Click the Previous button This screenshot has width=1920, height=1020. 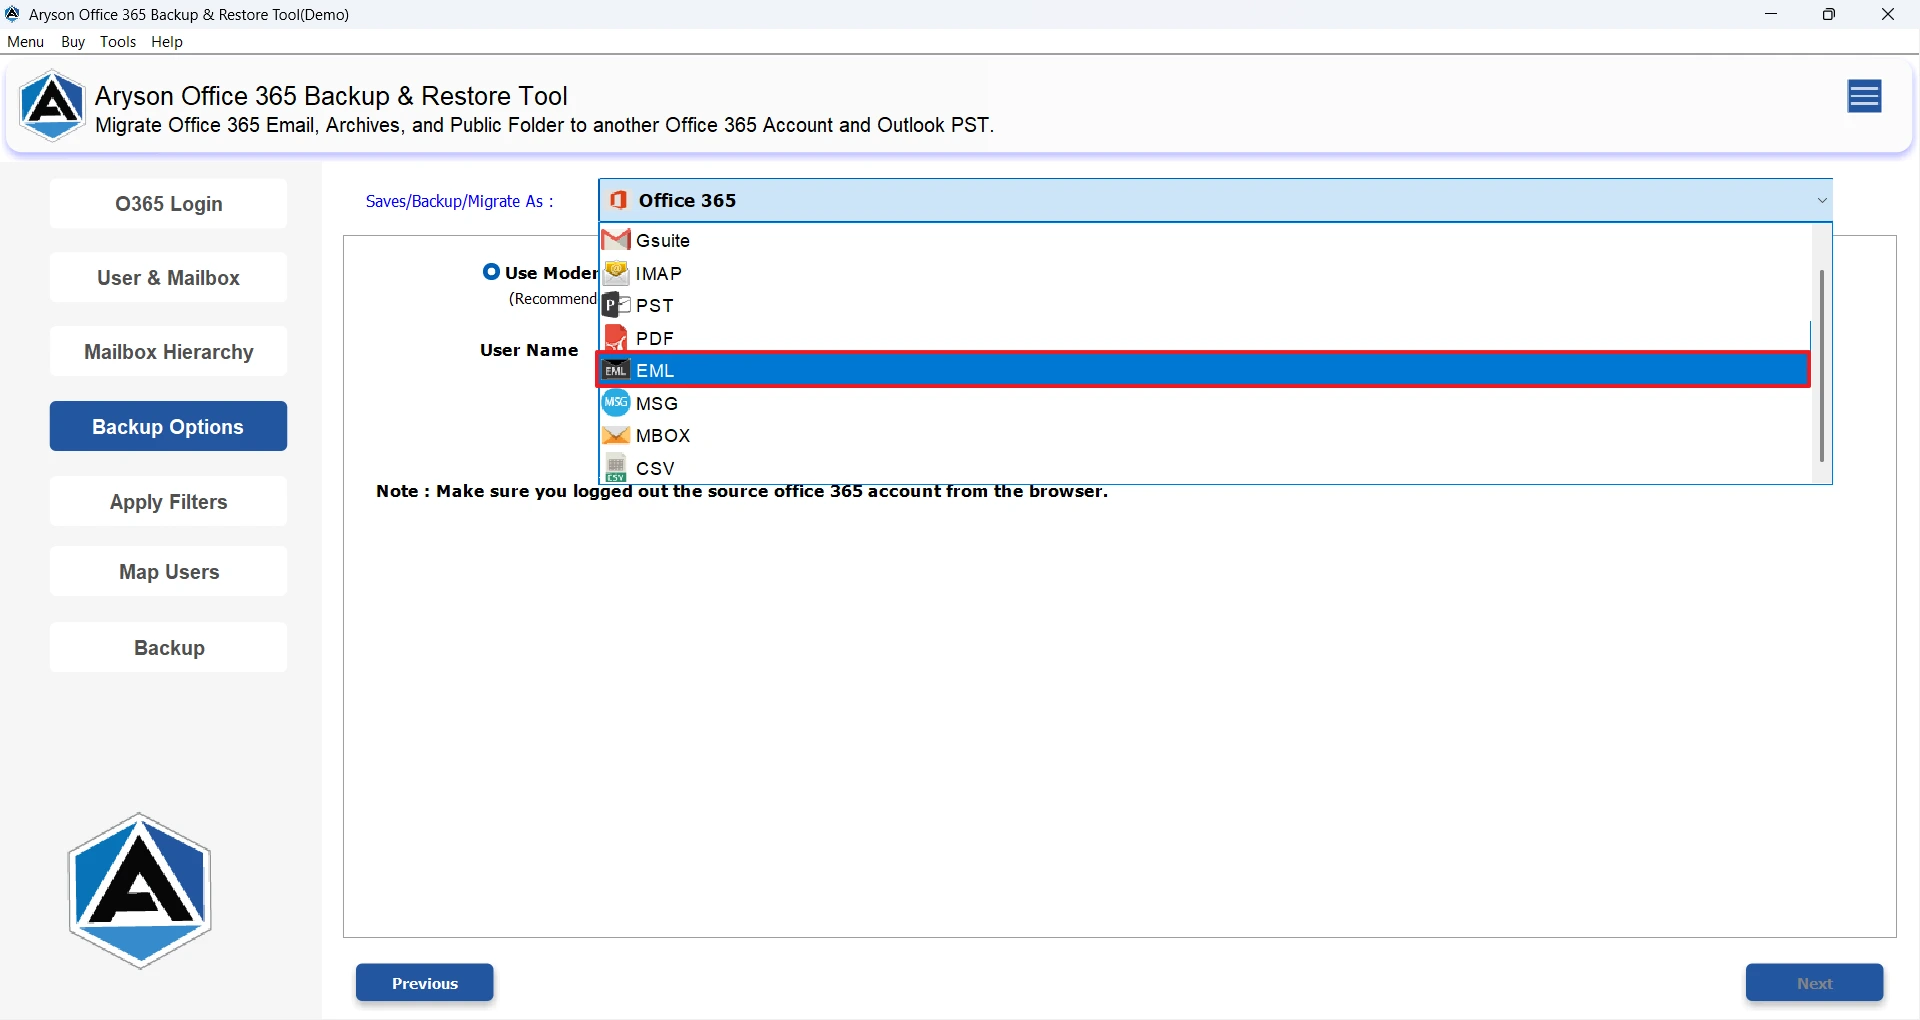click(425, 983)
